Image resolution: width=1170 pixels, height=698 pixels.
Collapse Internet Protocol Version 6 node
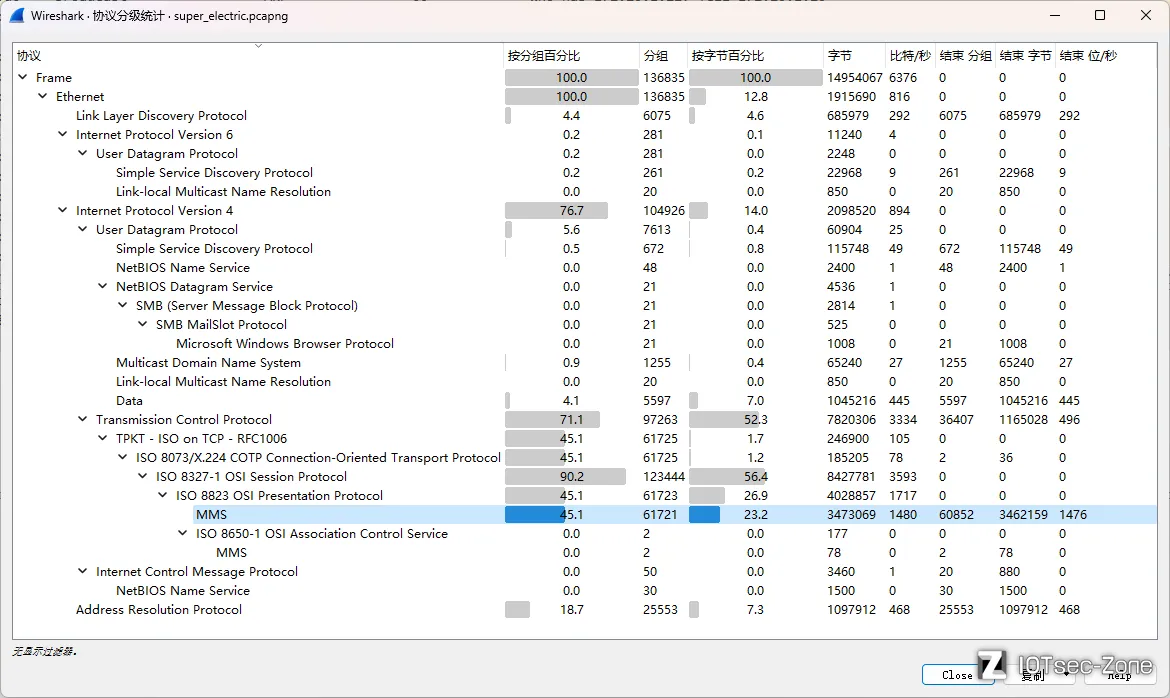click(63, 134)
